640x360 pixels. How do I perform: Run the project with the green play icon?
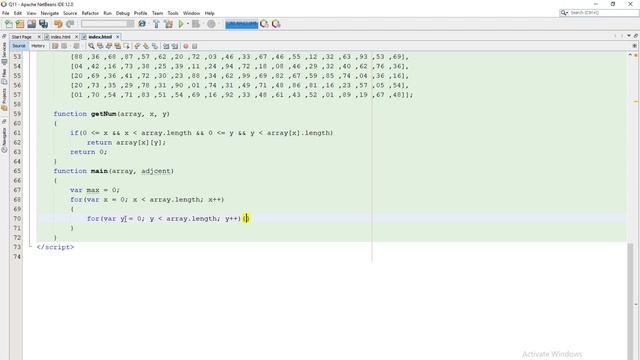pos(181,24)
